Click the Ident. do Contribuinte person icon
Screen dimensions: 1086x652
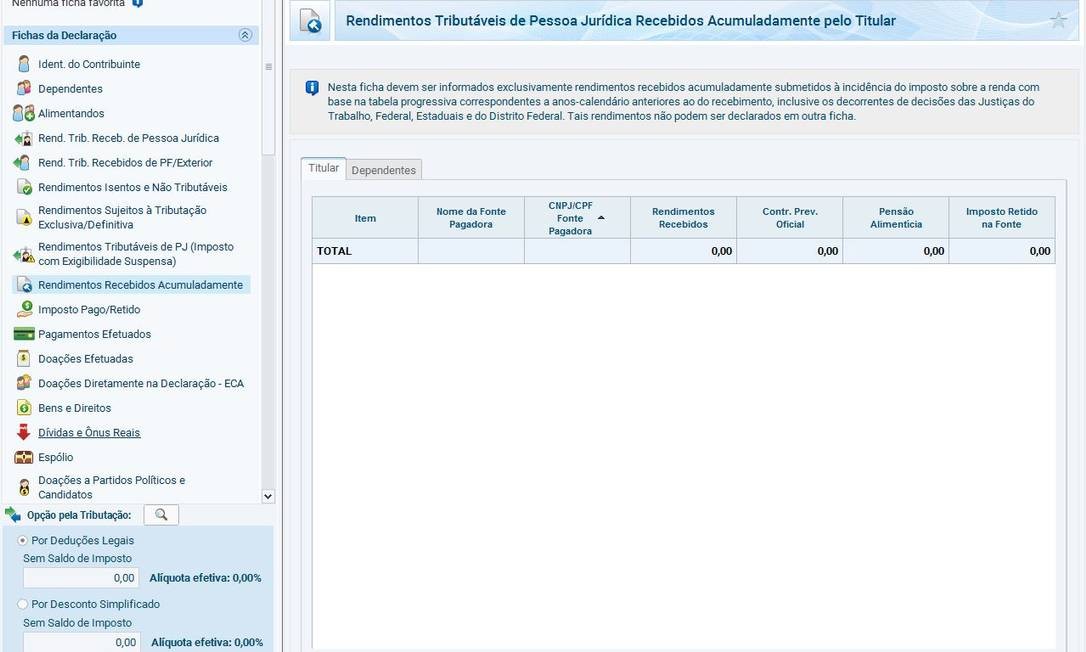(24, 64)
